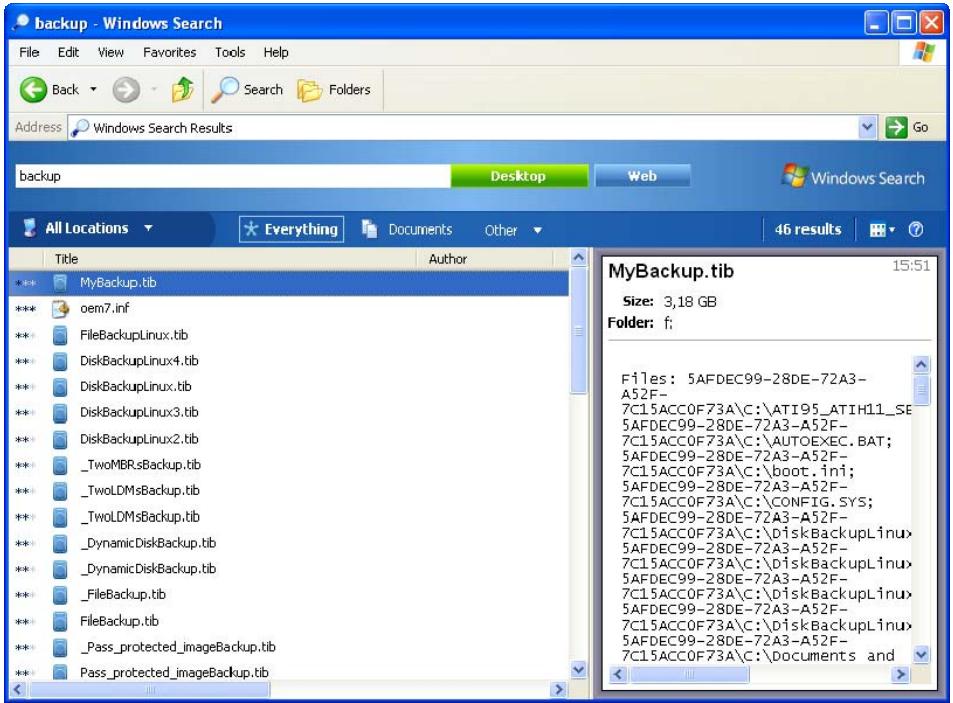Viewport: 953px width, 703px height.
Task: Click the green Back arrow icon
Action: (33, 90)
